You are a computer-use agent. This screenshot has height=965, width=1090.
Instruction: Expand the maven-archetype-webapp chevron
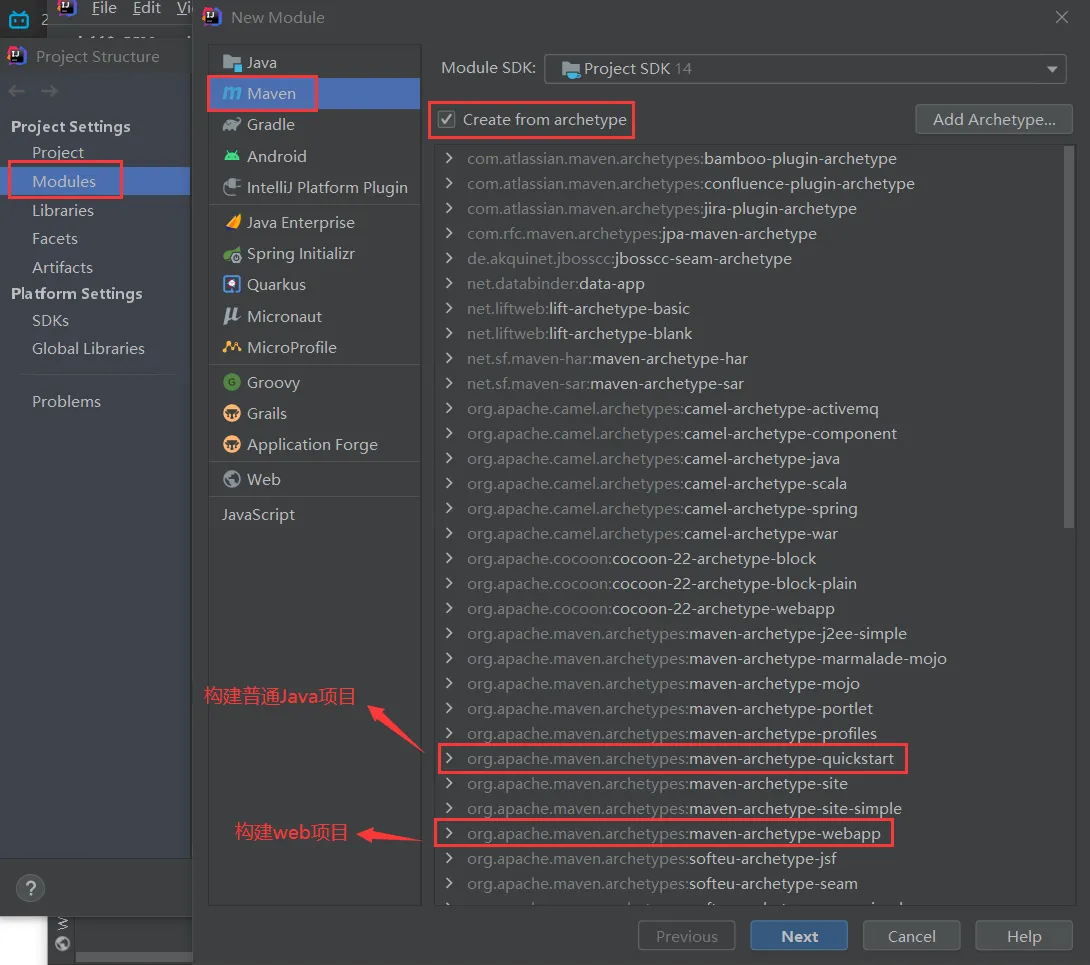(449, 834)
